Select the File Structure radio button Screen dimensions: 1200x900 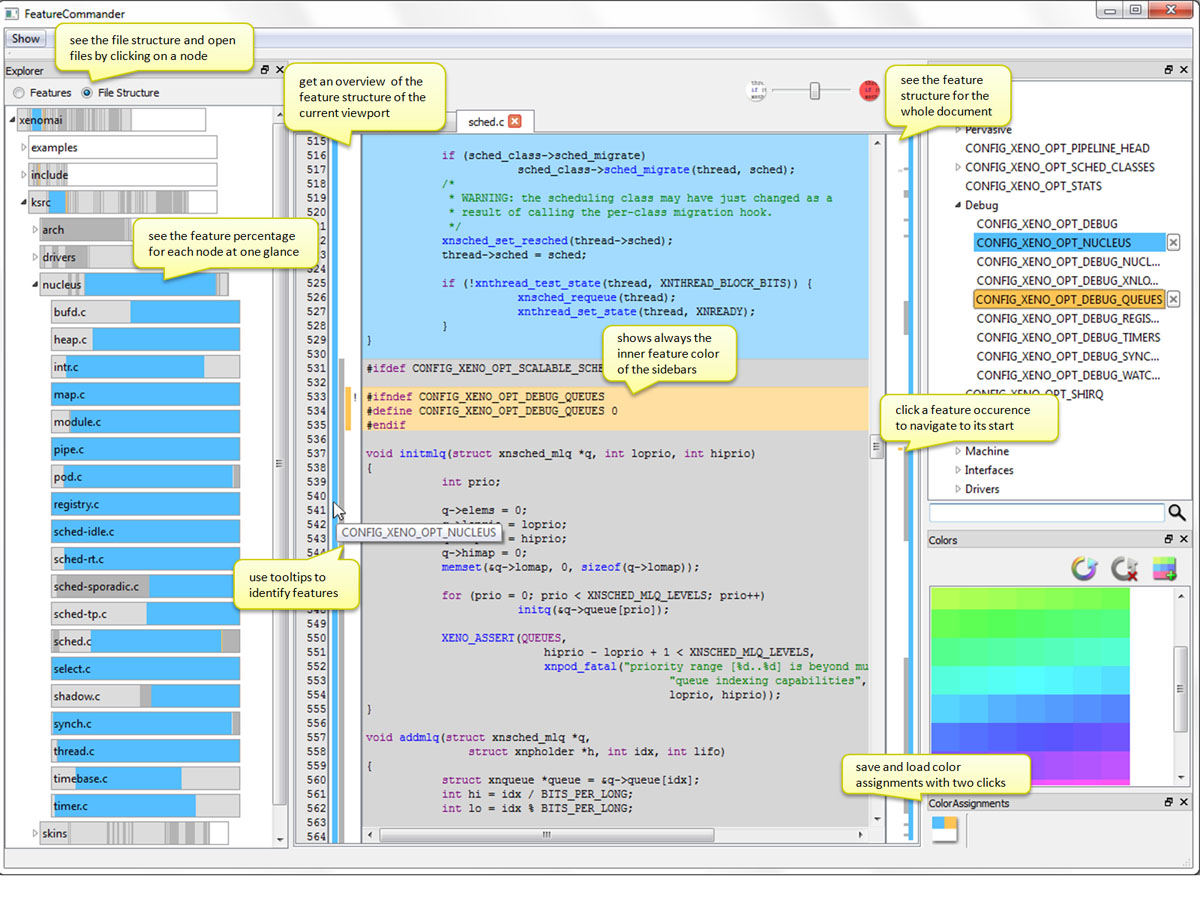click(x=87, y=93)
